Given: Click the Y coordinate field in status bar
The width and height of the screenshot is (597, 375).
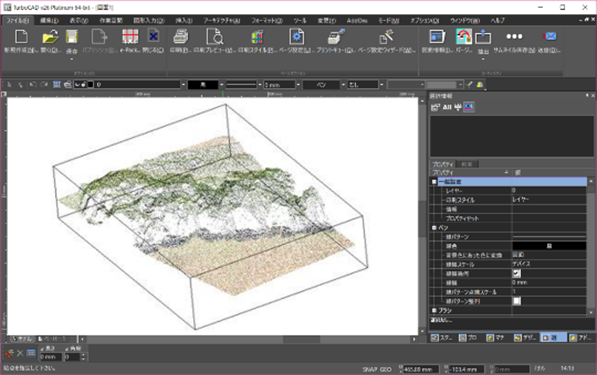Looking at the screenshot, I should (x=466, y=369).
